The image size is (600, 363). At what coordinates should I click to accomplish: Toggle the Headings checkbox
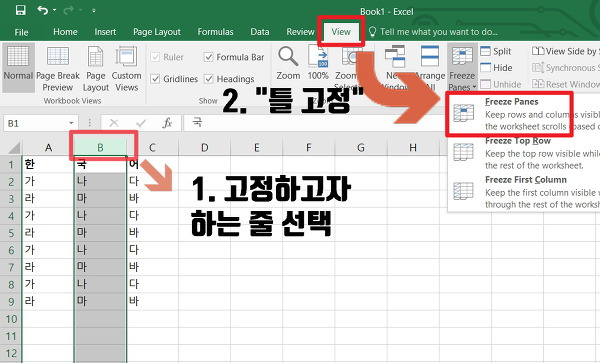coord(209,79)
